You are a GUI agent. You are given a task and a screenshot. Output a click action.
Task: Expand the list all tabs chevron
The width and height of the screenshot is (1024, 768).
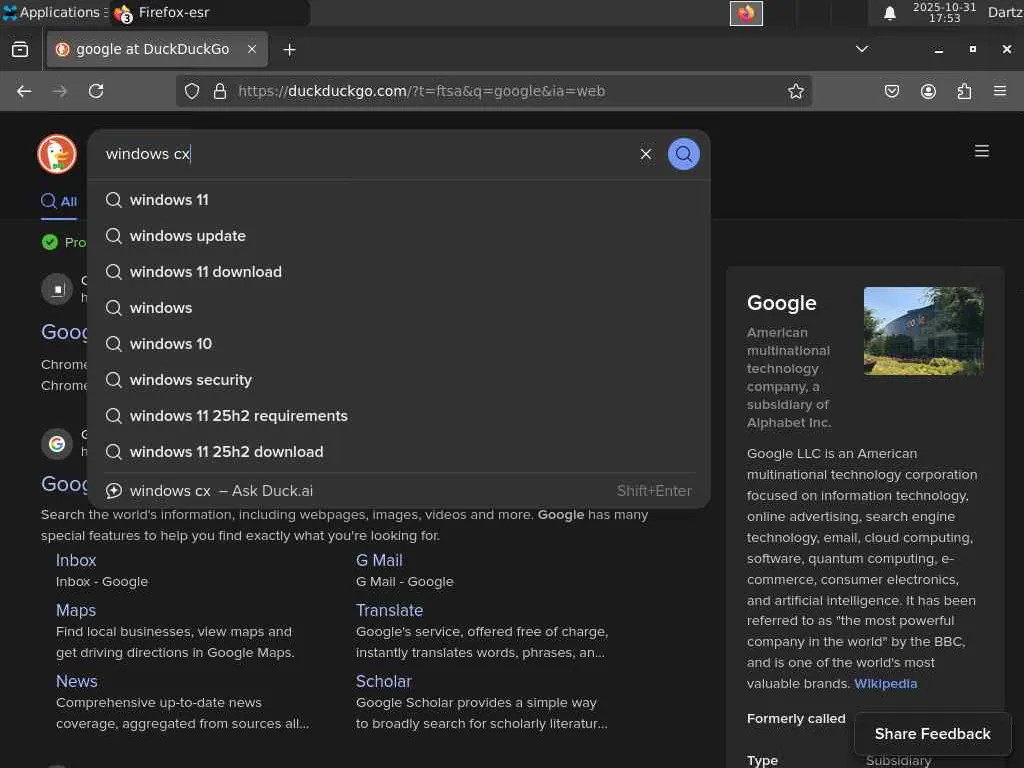point(861,49)
